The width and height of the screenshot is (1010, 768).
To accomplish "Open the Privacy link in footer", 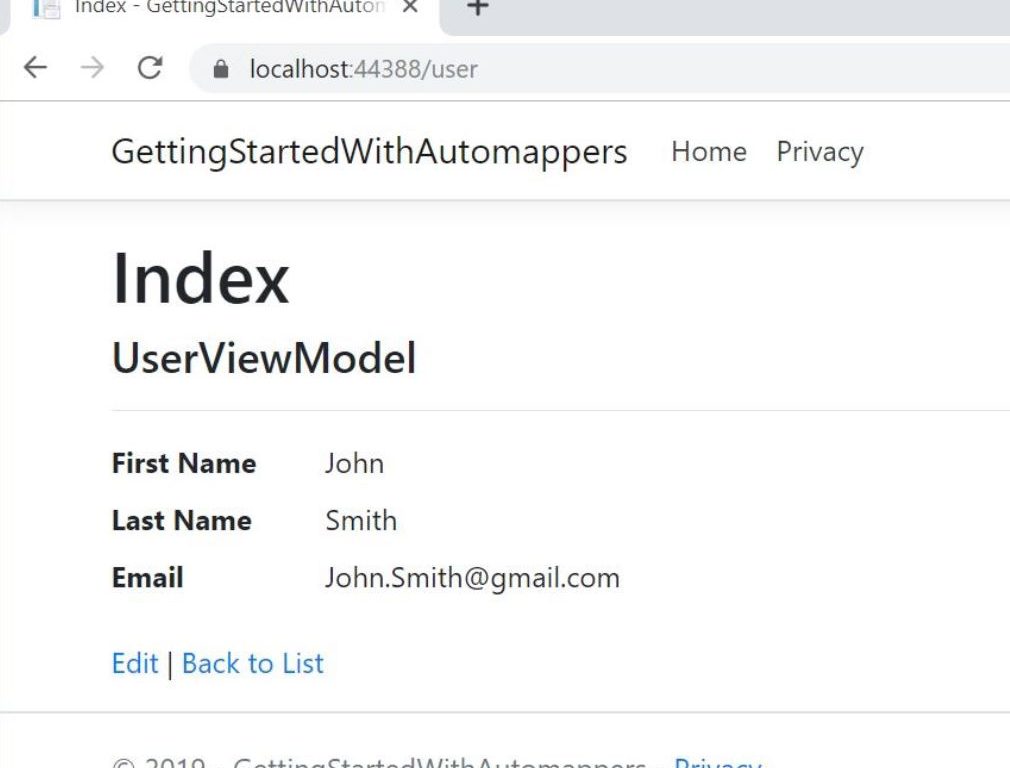I will tap(717, 762).
